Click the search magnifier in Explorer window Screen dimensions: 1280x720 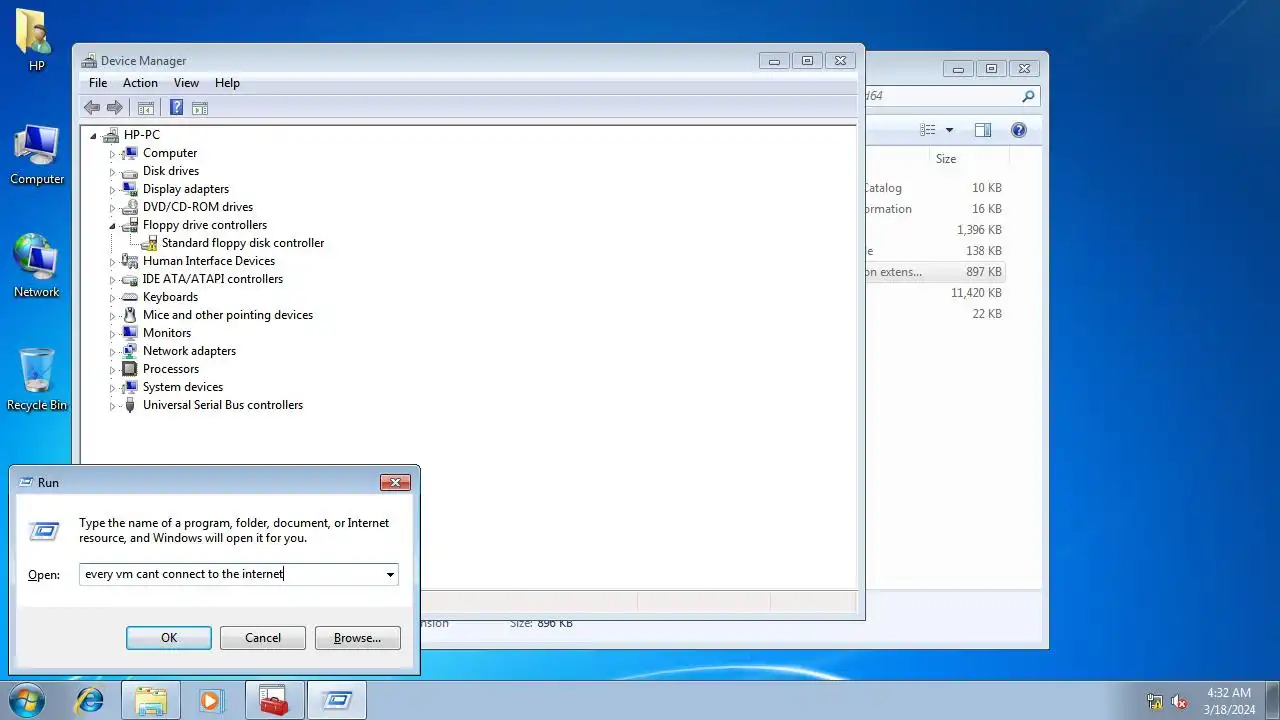tap(1027, 97)
